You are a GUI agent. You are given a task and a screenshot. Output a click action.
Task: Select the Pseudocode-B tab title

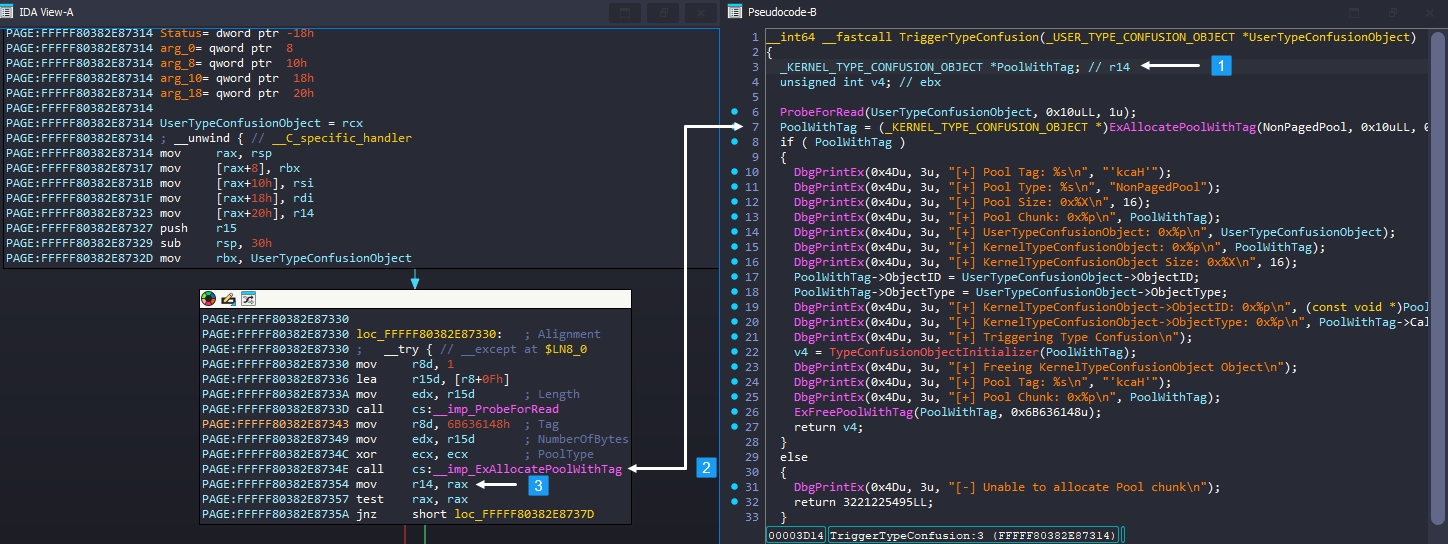pos(782,12)
